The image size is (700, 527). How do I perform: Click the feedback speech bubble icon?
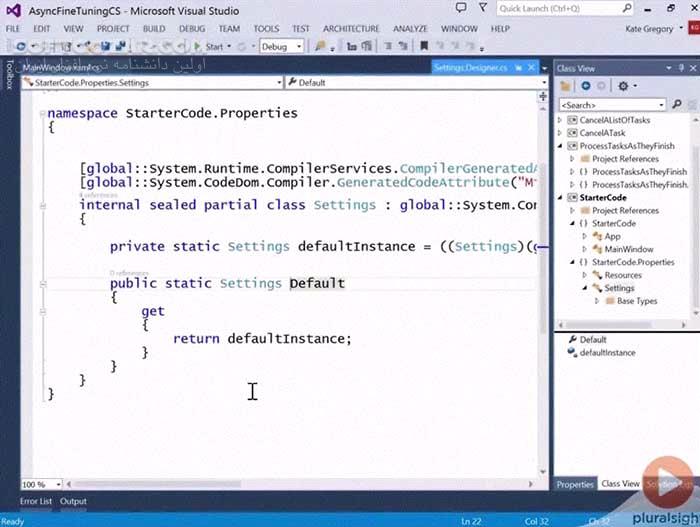(x=461, y=8)
